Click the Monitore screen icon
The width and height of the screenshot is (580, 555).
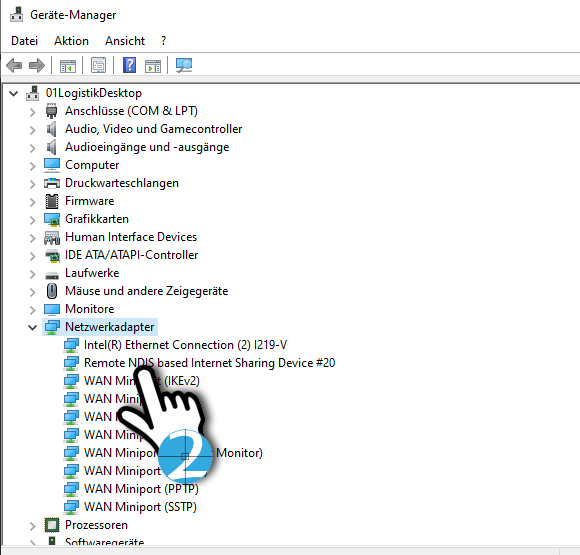pyautogui.click(x=52, y=309)
